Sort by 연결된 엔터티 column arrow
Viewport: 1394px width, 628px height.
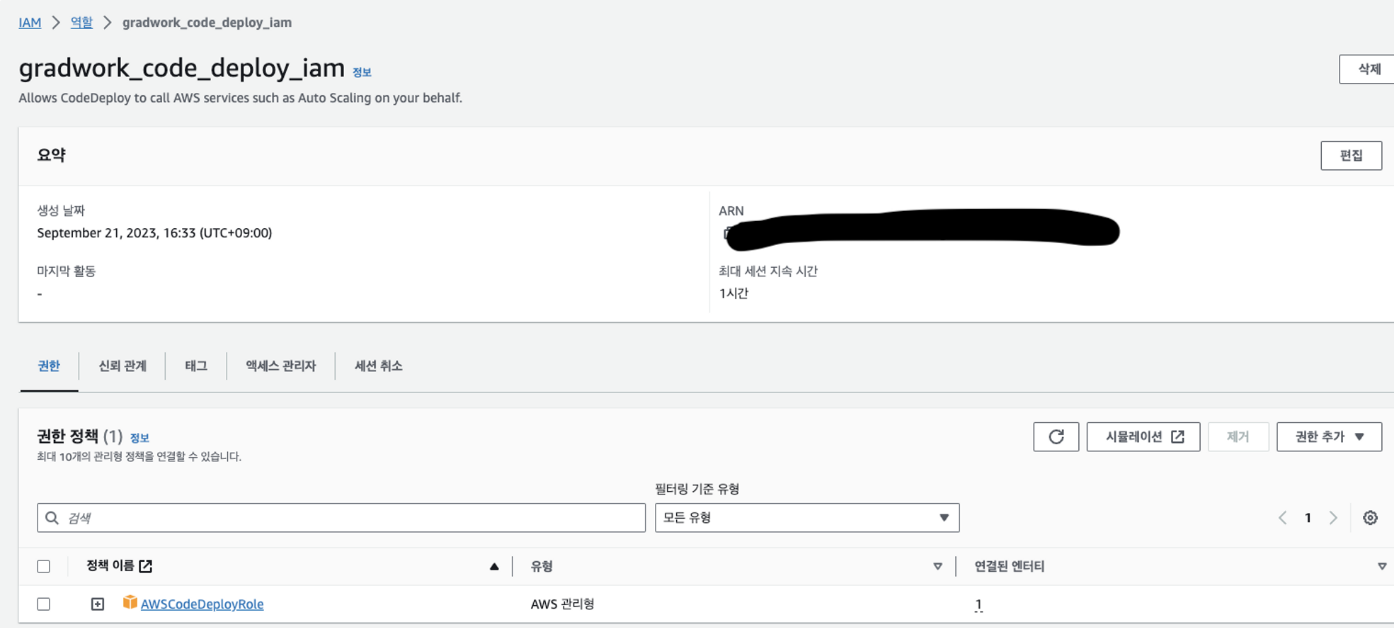[x=1382, y=567]
